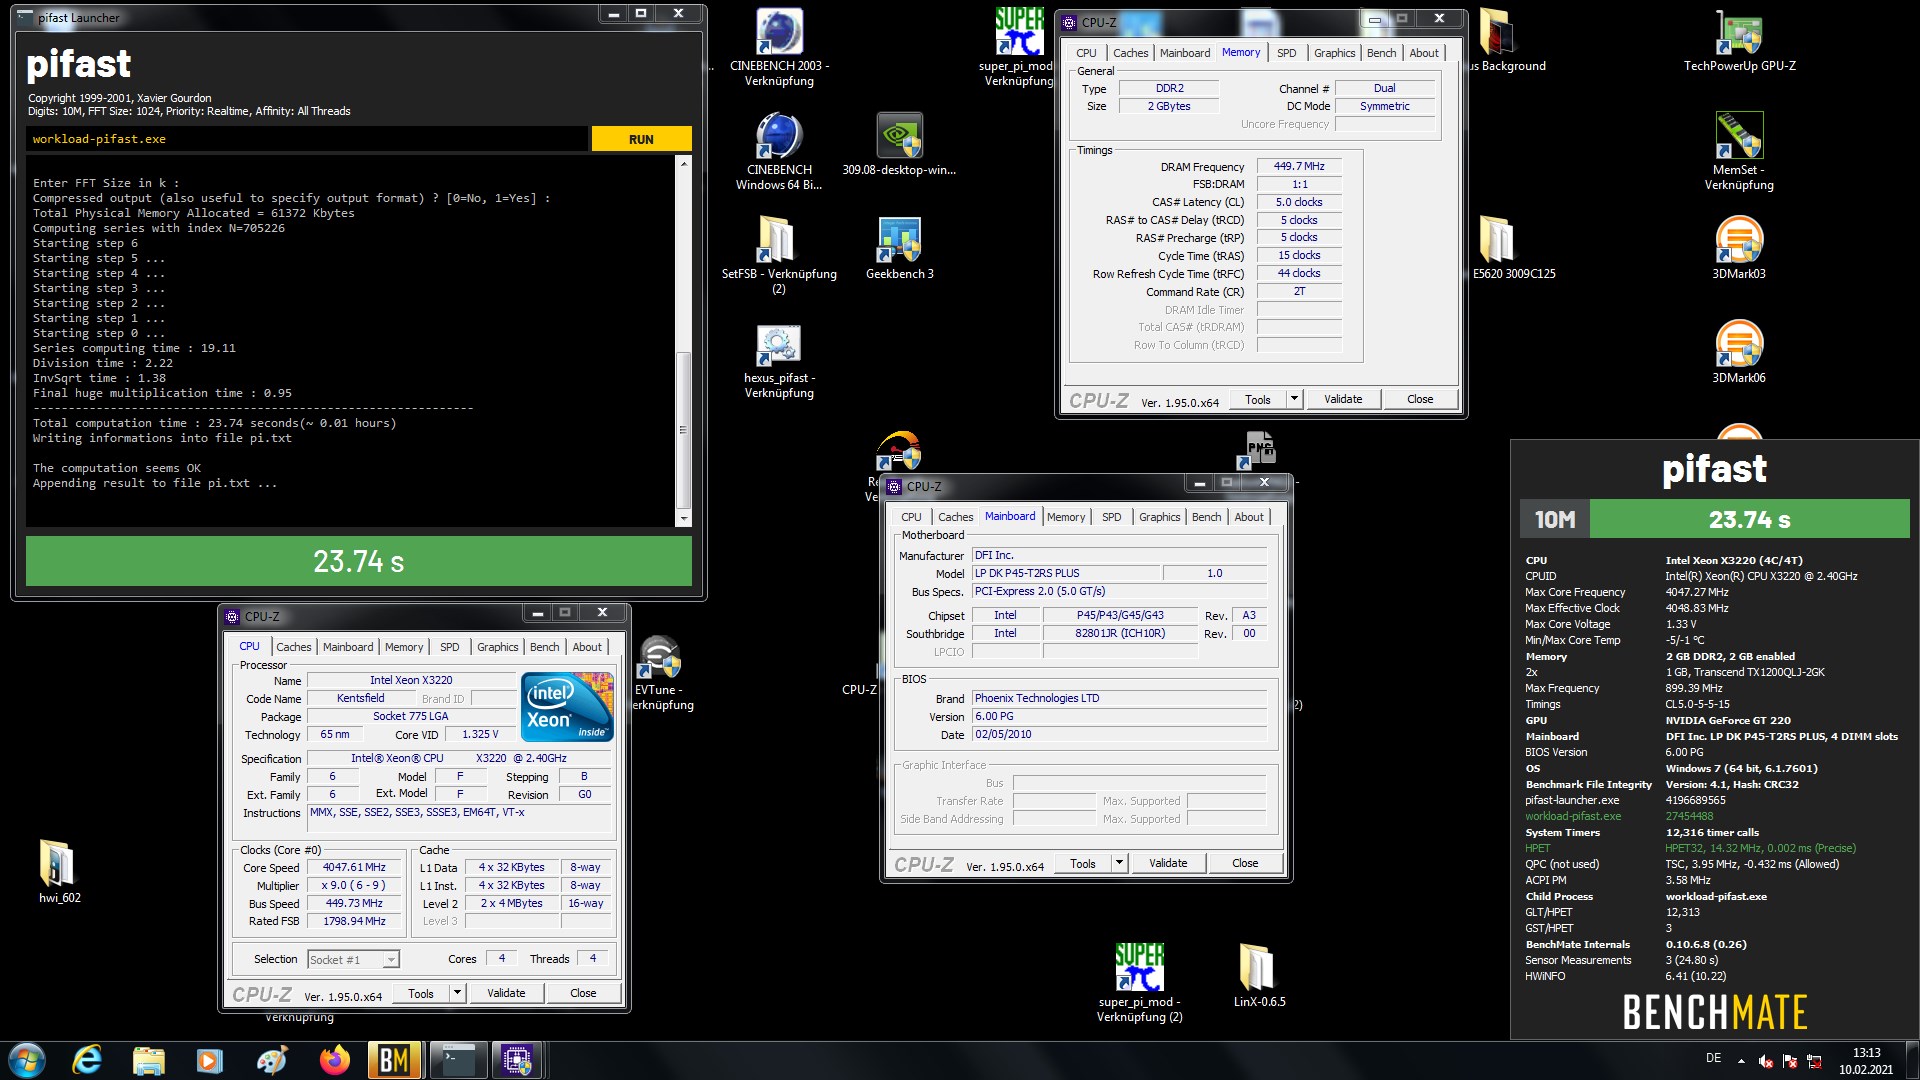Open Mainboard tab in CPU-Z processor window
The height and width of the screenshot is (1080, 1920).
point(348,647)
